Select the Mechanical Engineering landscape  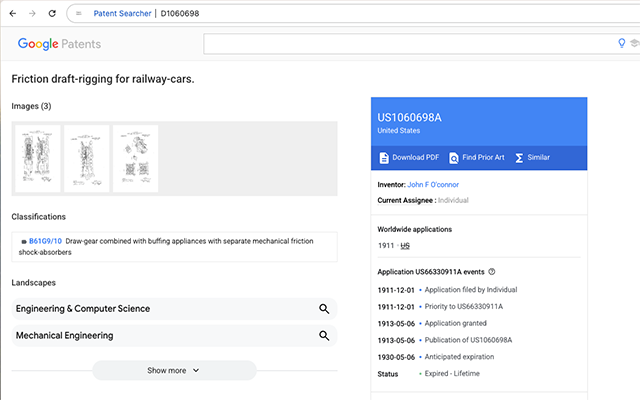(x=174, y=336)
